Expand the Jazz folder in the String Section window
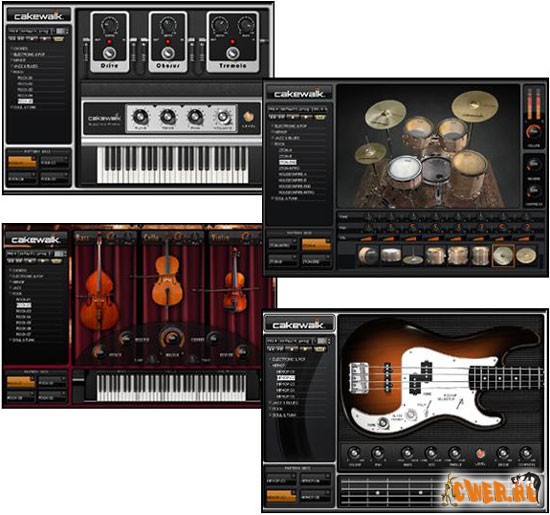This screenshot has height=515, width=550. coord(16,288)
